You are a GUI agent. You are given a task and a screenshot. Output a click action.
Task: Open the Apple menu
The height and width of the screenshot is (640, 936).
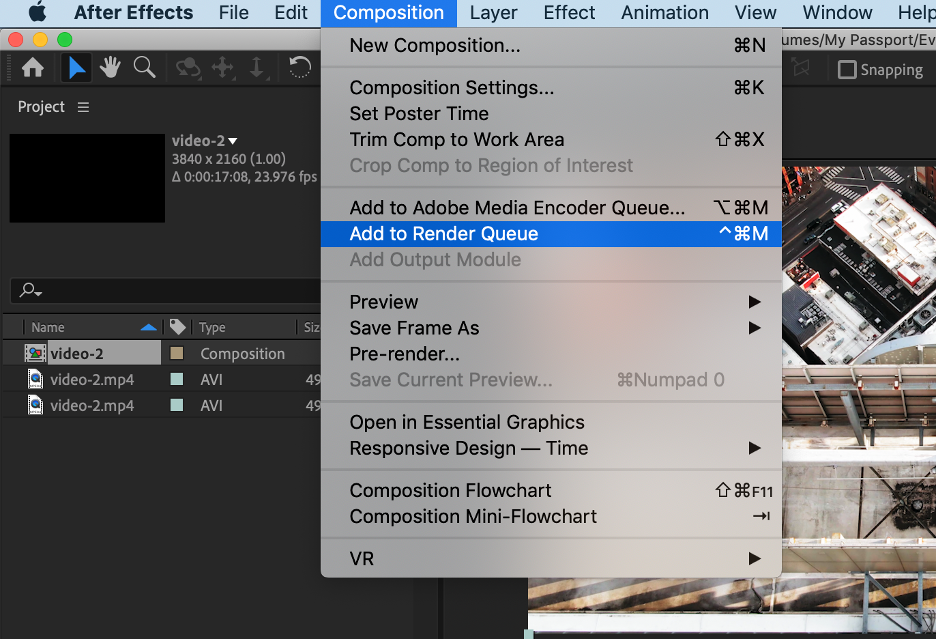[x=37, y=13]
